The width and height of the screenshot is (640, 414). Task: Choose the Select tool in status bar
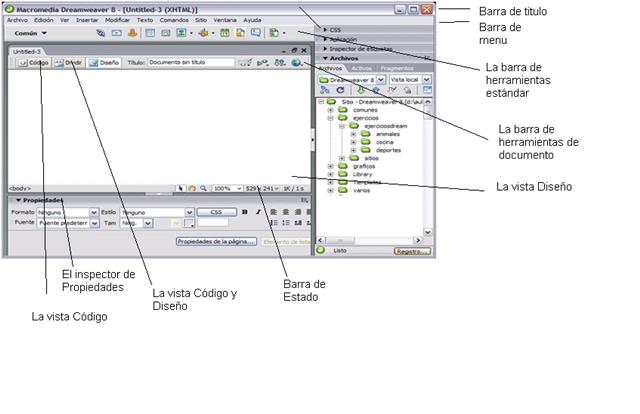(180, 188)
